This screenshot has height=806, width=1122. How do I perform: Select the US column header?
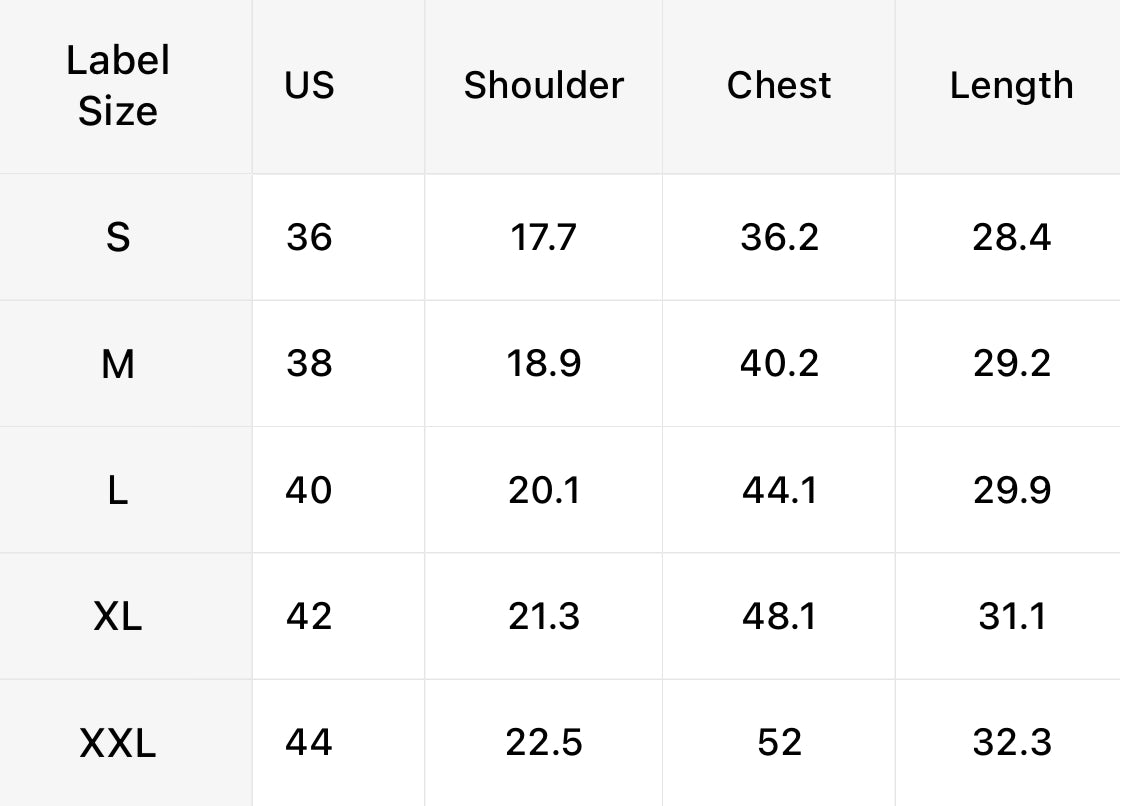click(309, 85)
